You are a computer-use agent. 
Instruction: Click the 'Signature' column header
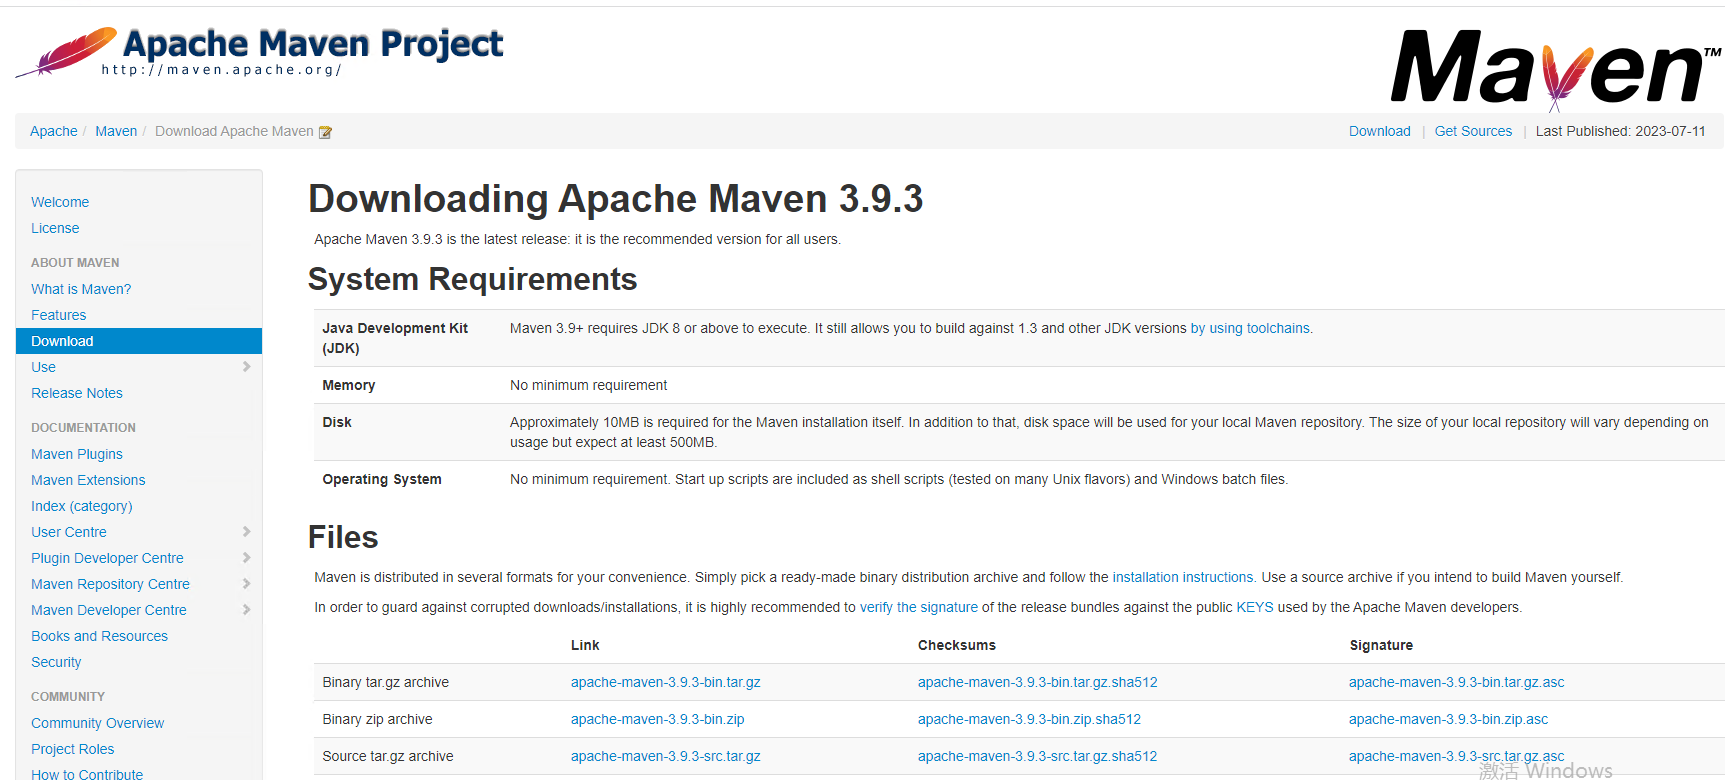pos(1381,645)
